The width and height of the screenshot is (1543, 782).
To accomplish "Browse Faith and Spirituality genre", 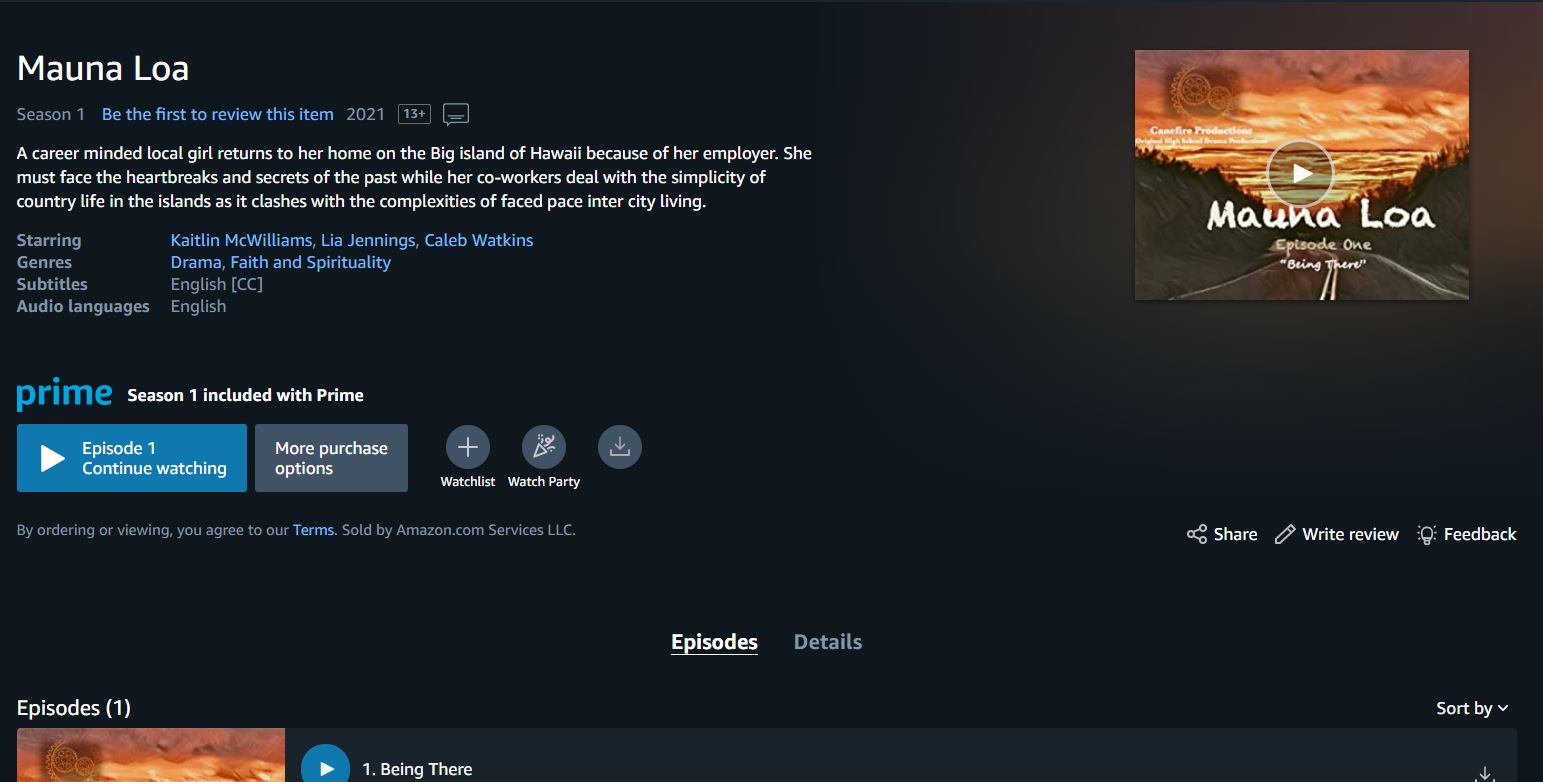I will (311, 262).
